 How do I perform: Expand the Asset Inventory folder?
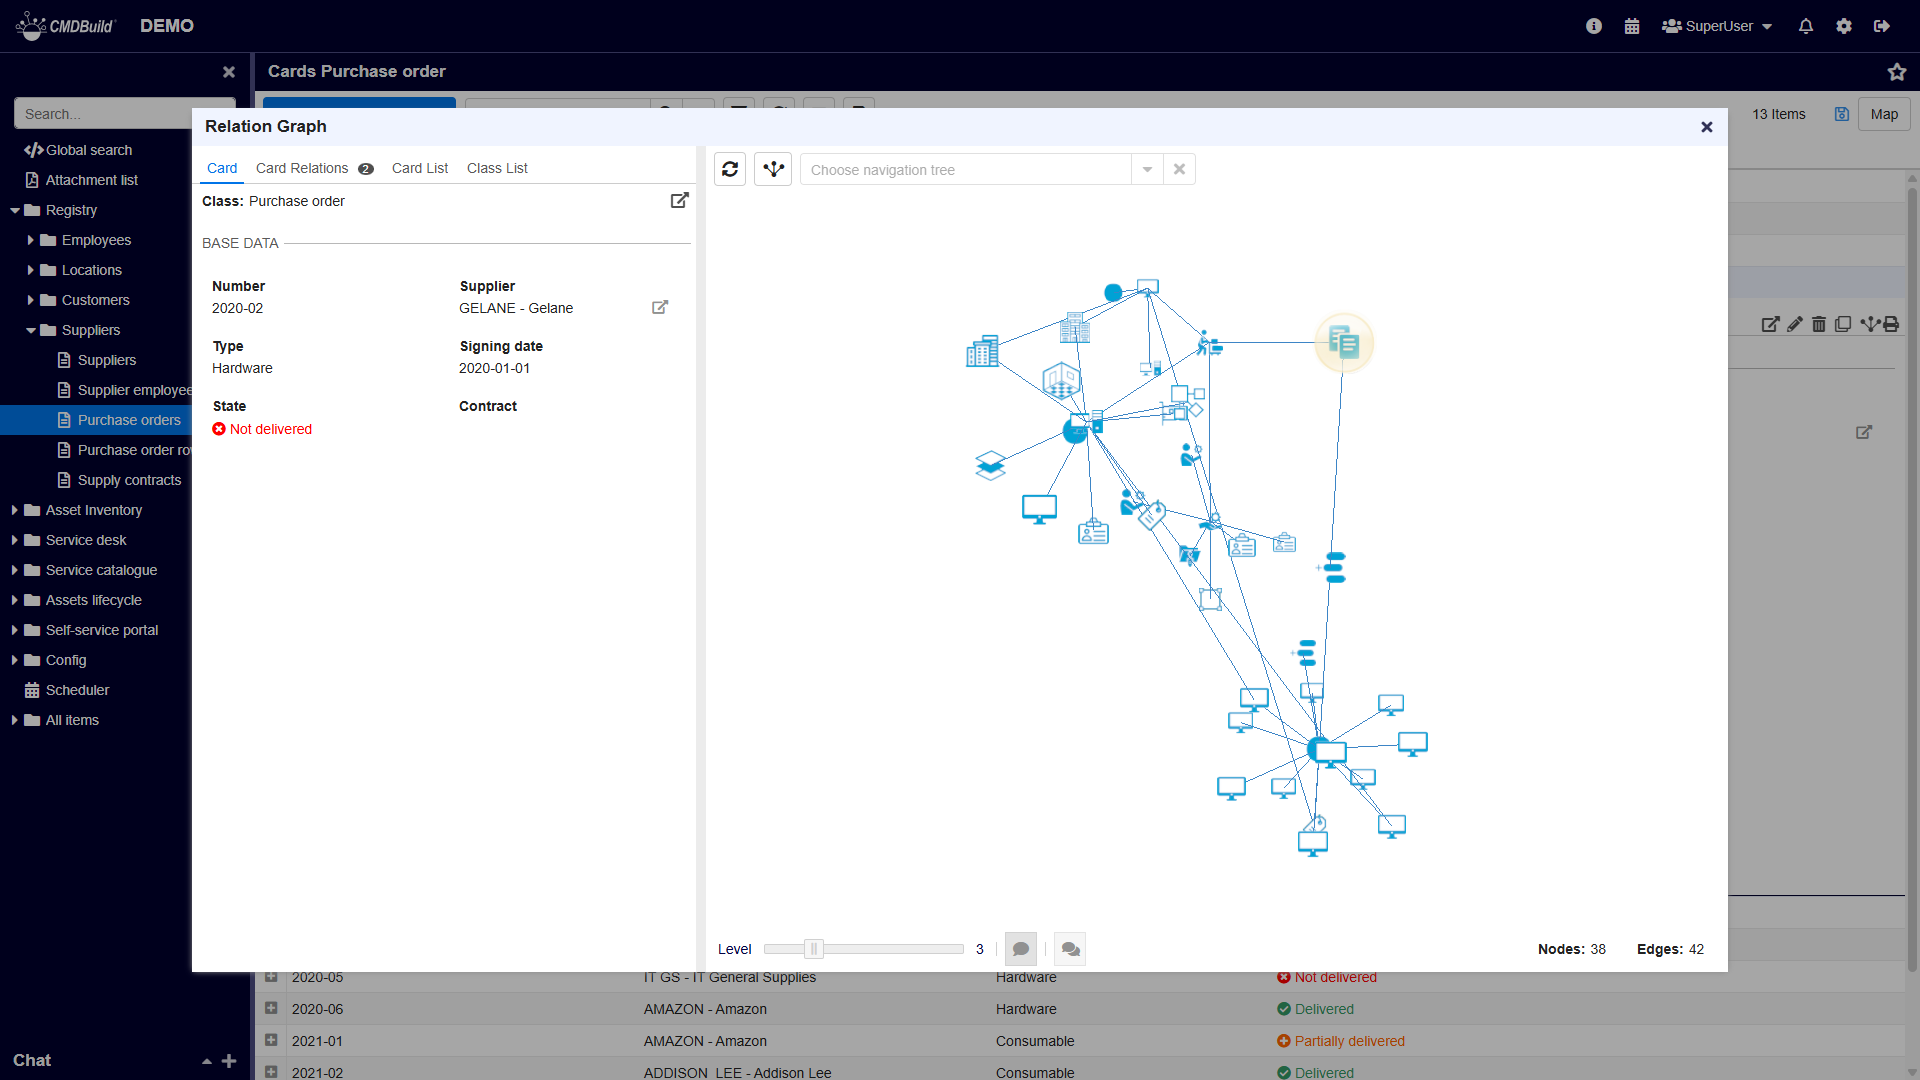pos(15,510)
